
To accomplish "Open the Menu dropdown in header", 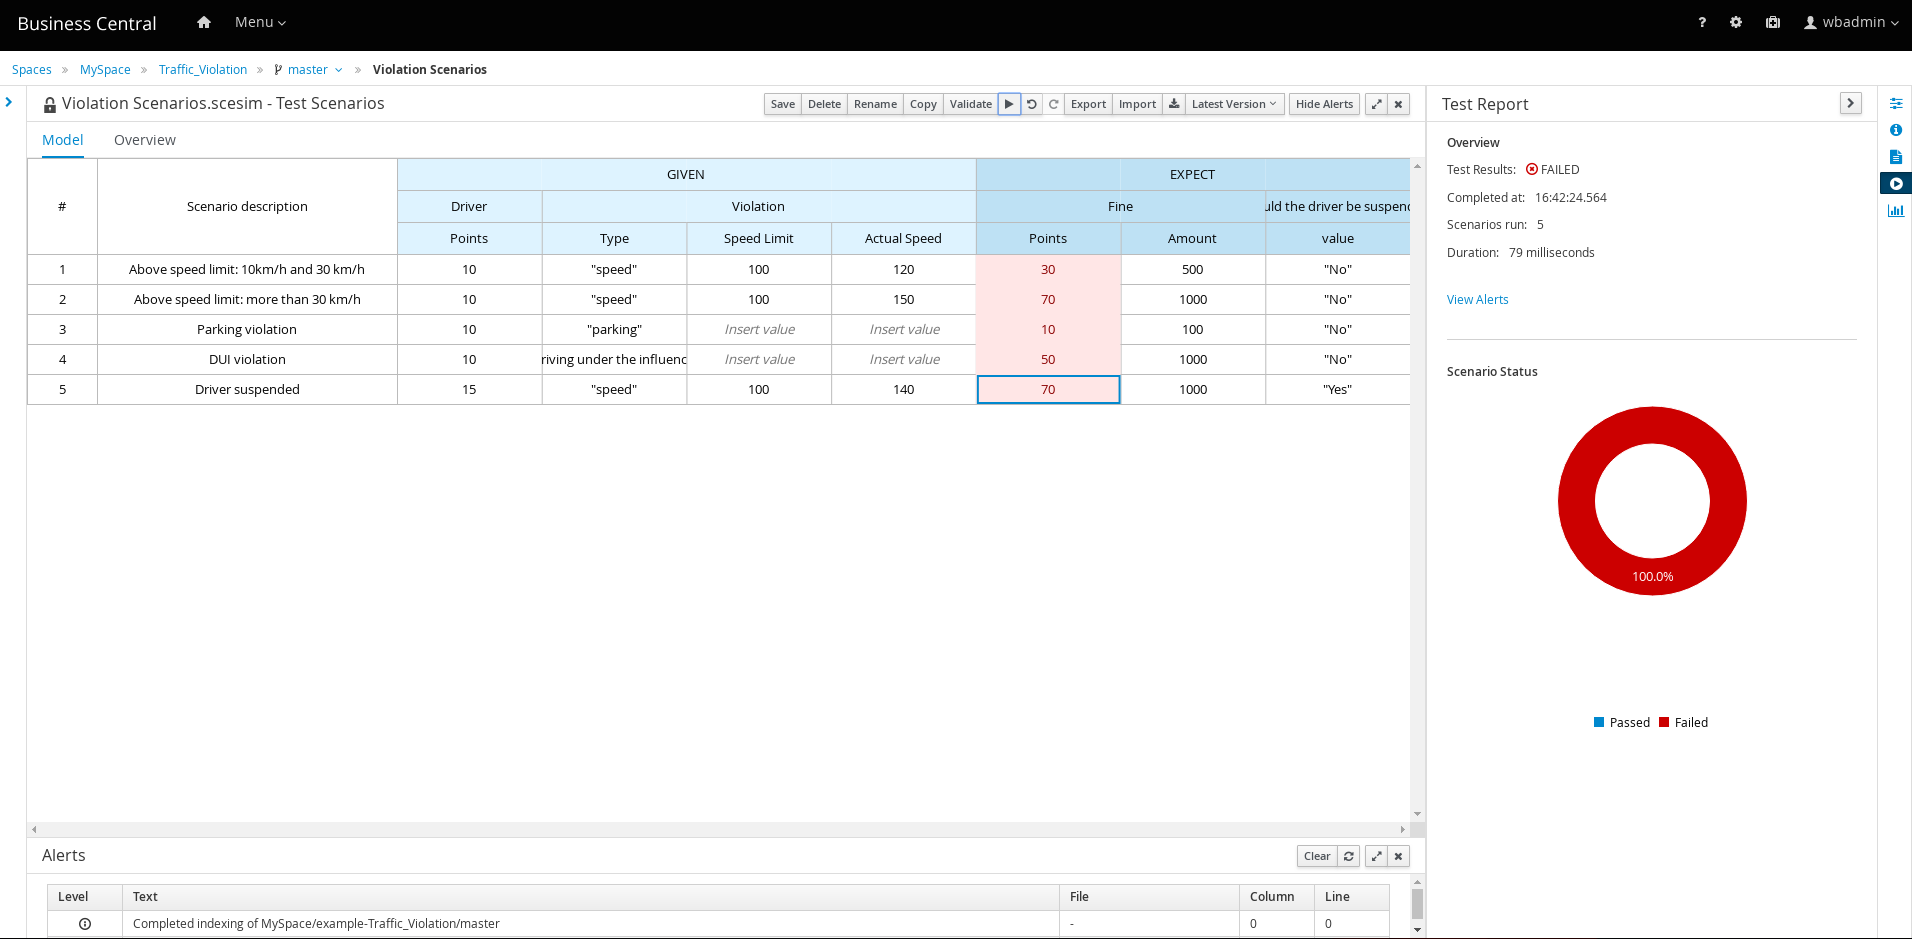I will pyautogui.click(x=260, y=22).
